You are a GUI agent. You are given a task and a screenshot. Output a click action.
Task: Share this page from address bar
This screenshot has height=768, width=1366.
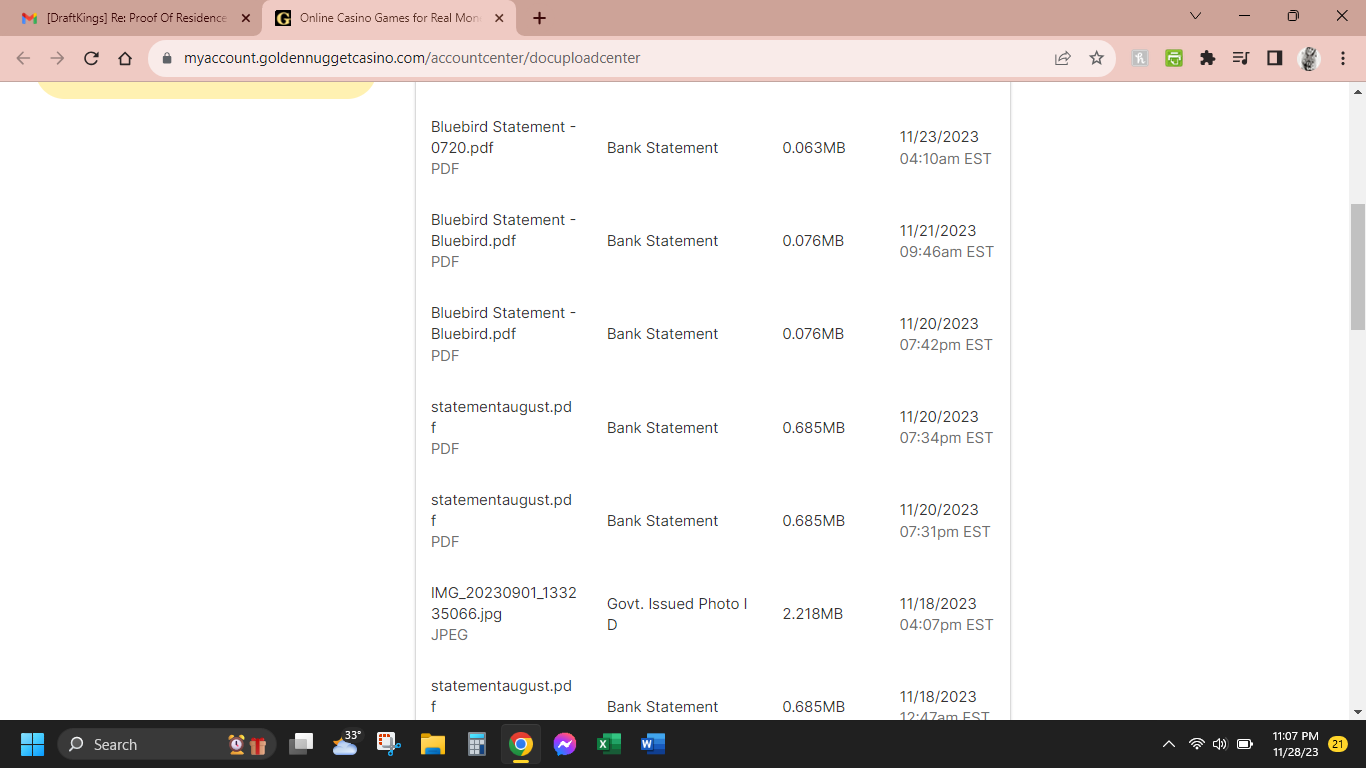(x=1062, y=58)
